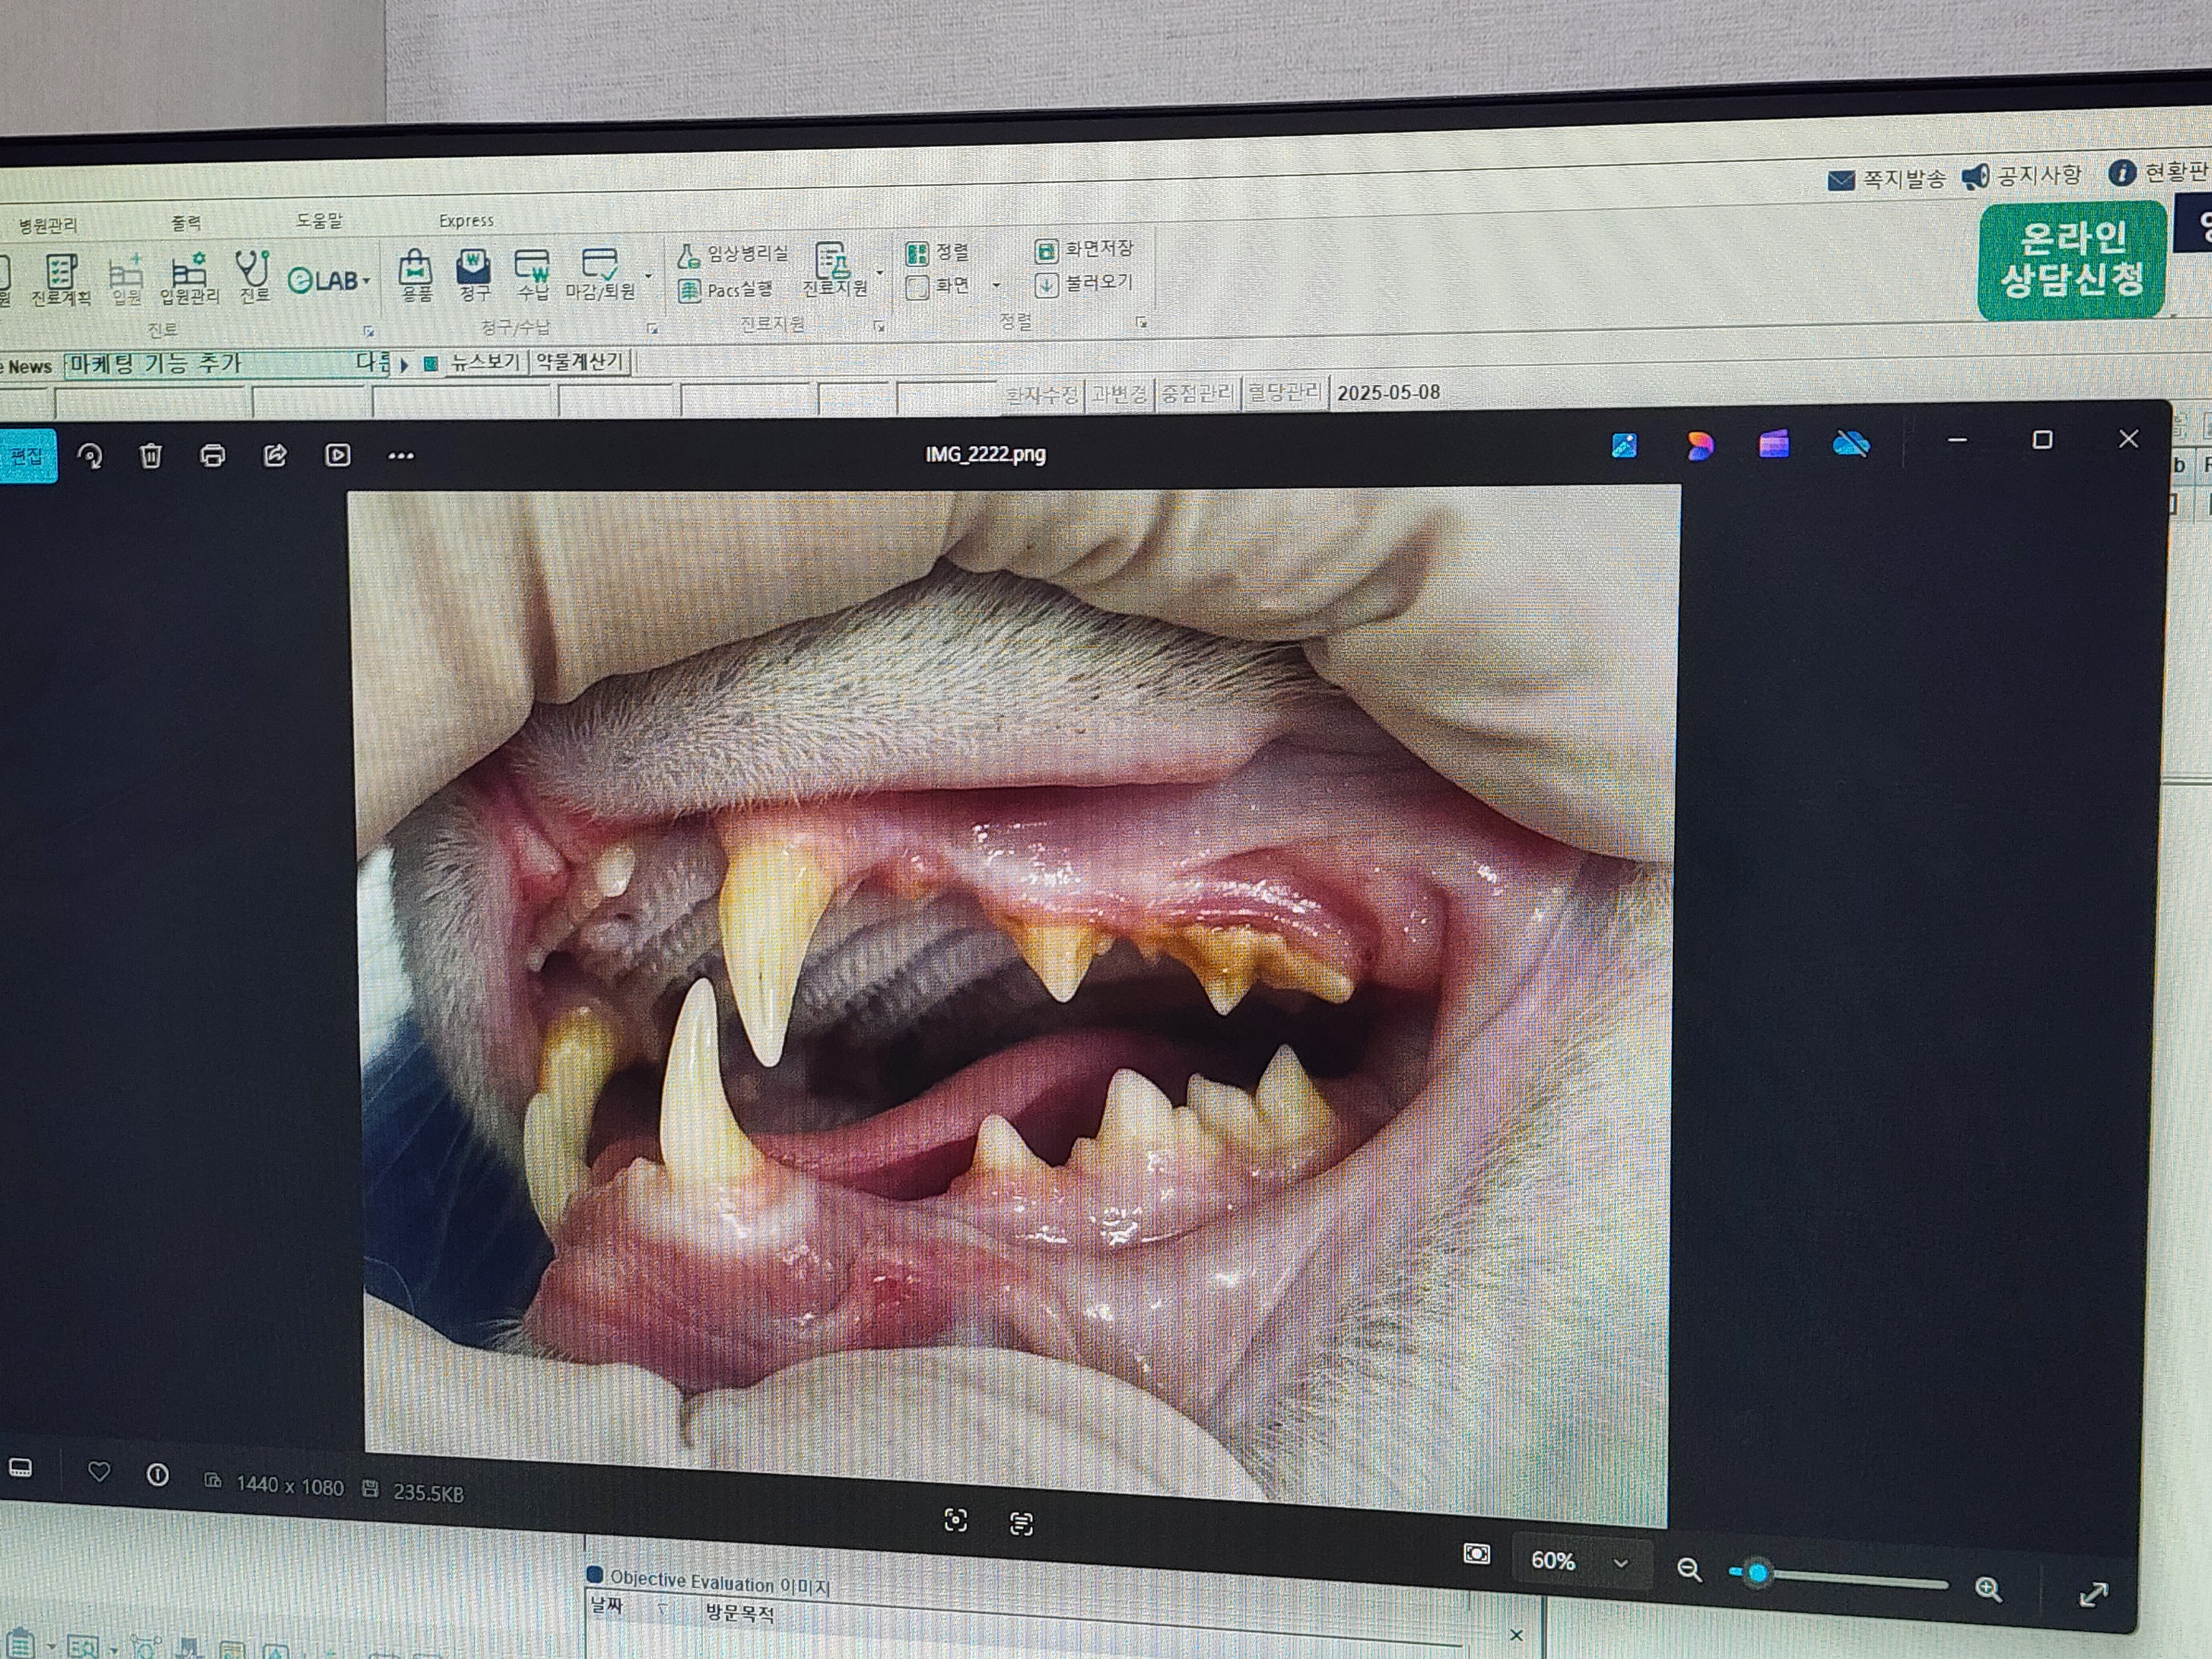Toggle the 화면 screen option checkbox
Screen dimensions: 2212x1659
click(x=917, y=288)
